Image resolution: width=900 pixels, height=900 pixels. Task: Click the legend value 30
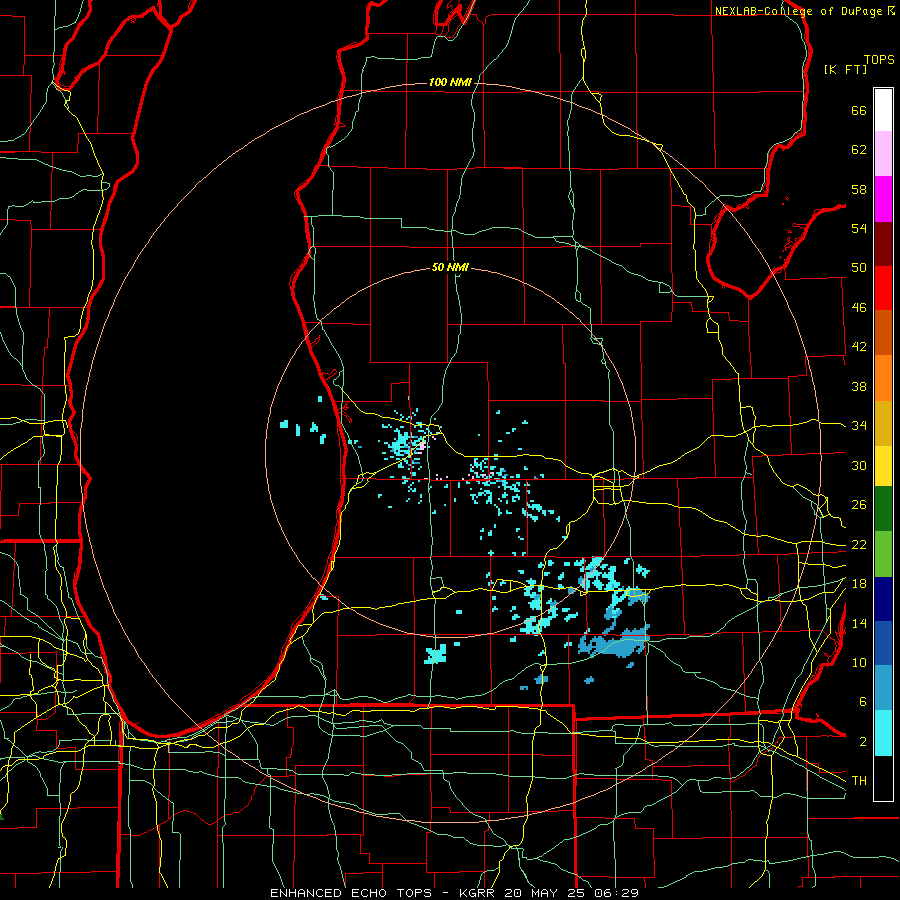tap(859, 465)
